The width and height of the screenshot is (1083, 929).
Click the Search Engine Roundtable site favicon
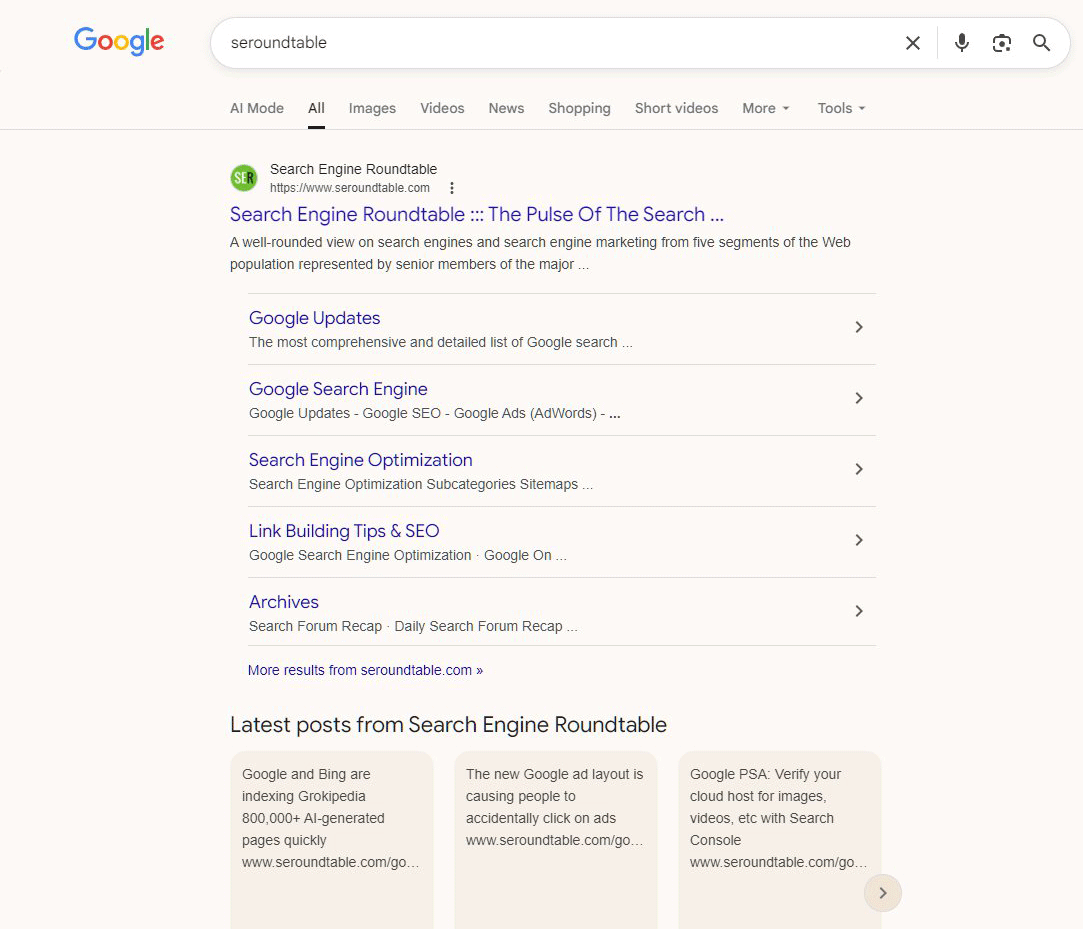pos(243,177)
